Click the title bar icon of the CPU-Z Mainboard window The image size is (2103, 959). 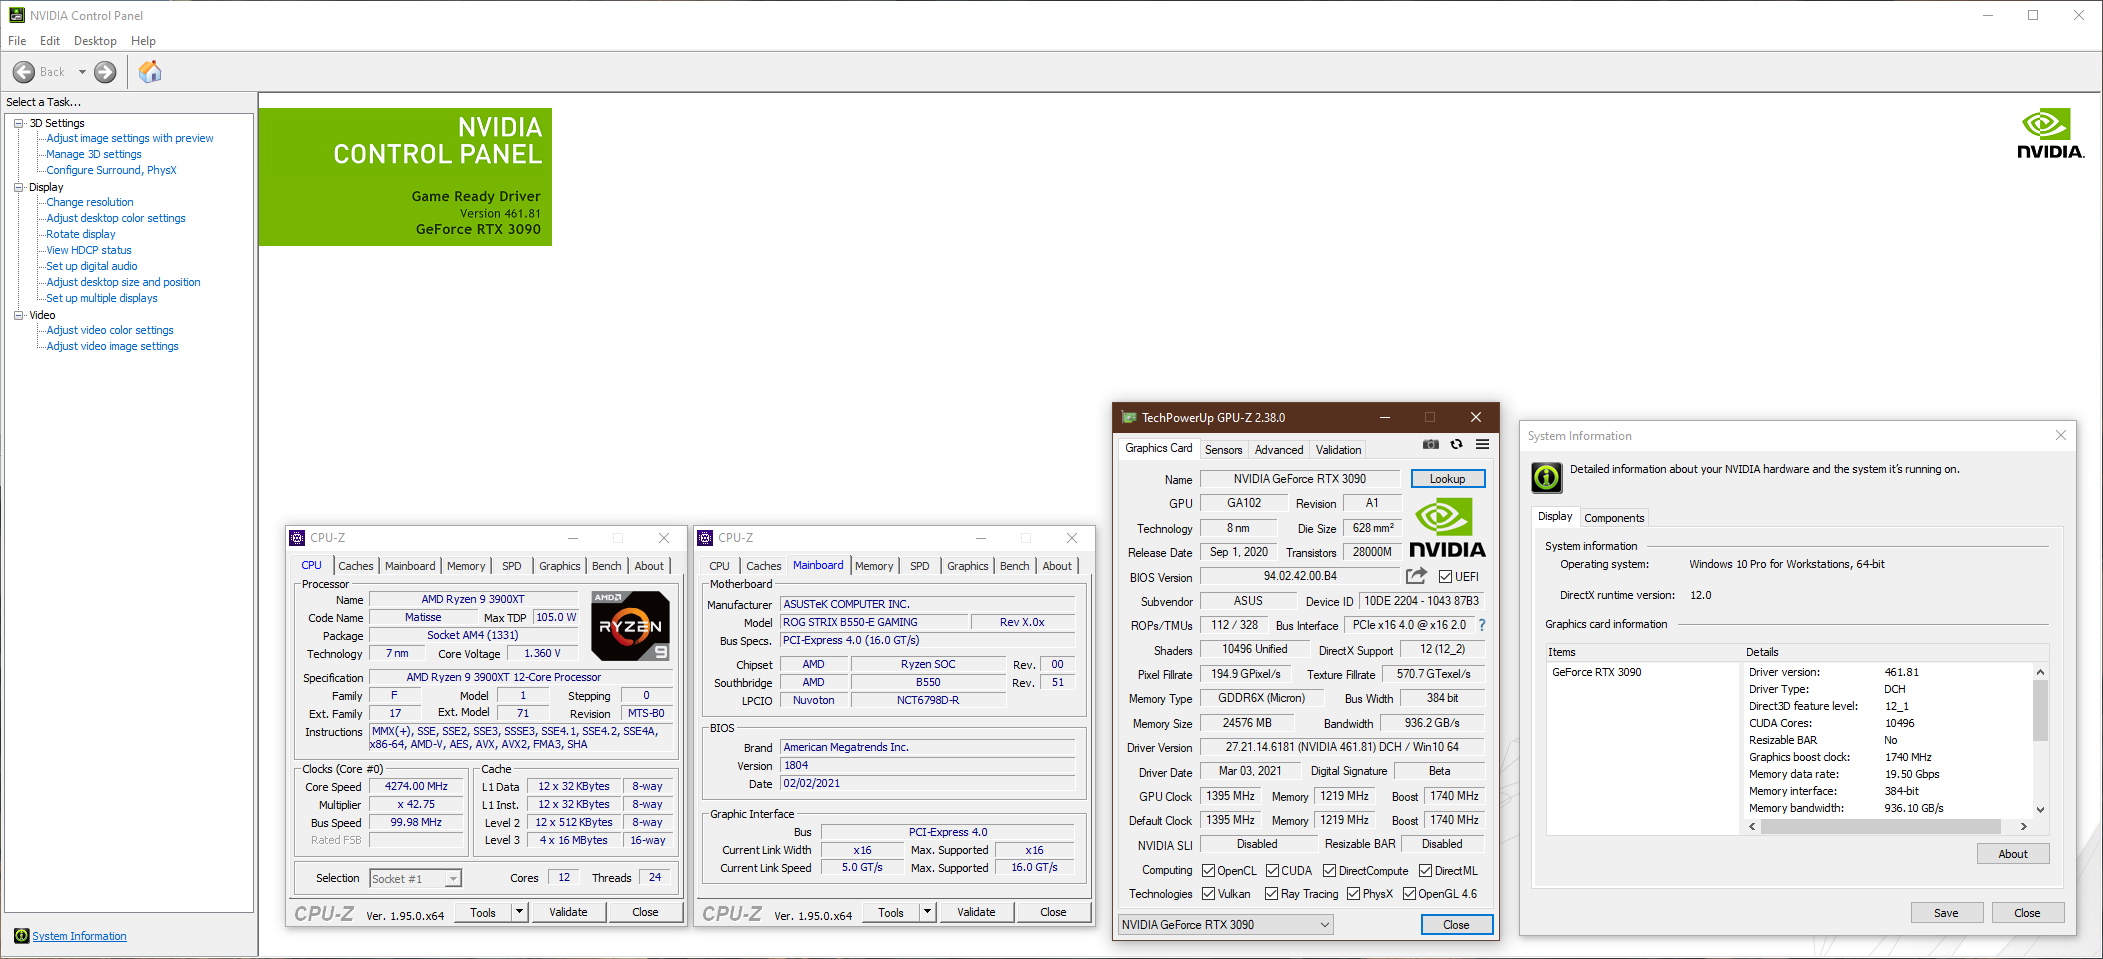(705, 538)
